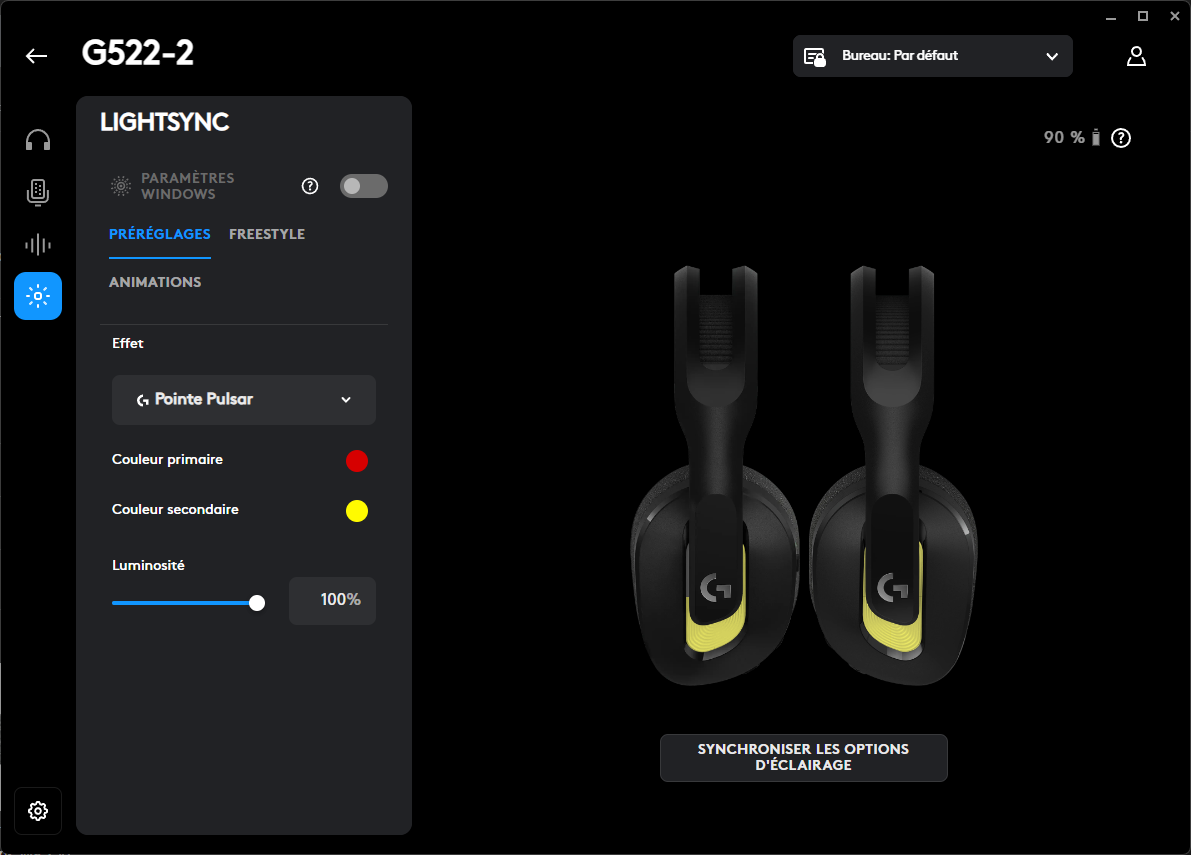The image size is (1191, 855).
Task: Click the Couleur secondaire label
Action: (175, 510)
